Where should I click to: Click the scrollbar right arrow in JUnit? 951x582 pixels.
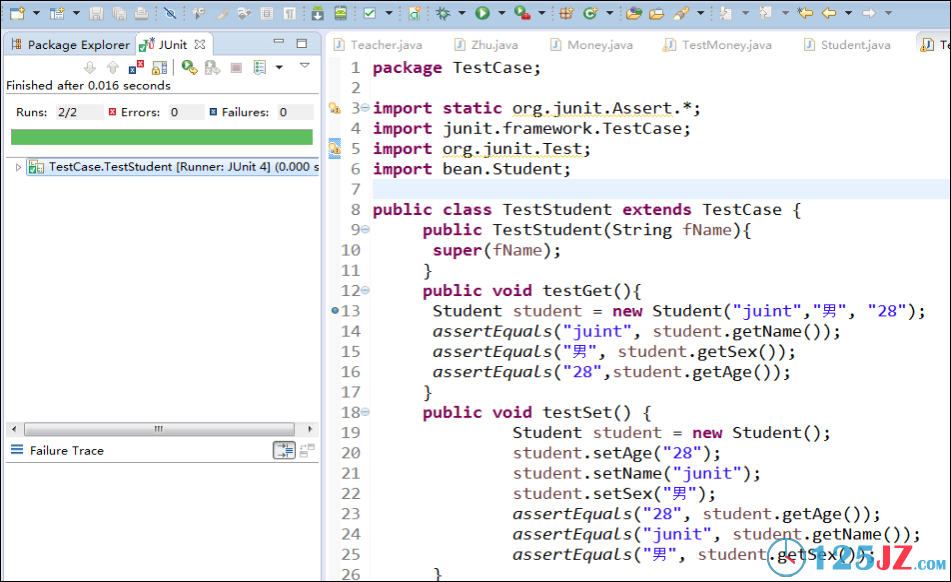(310, 429)
